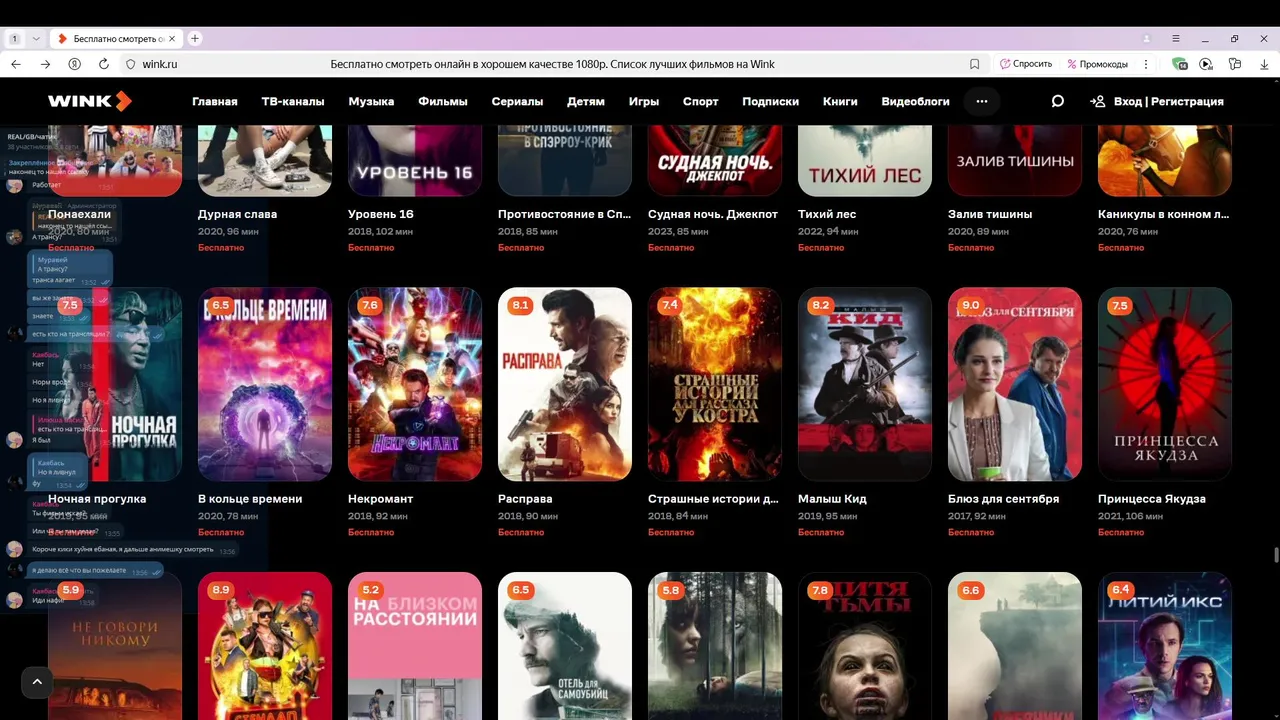Image resolution: width=1280 pixels, height=720 pixels.
Task: Expand the tab list dropdown chevron
Action: pos(36,38)
